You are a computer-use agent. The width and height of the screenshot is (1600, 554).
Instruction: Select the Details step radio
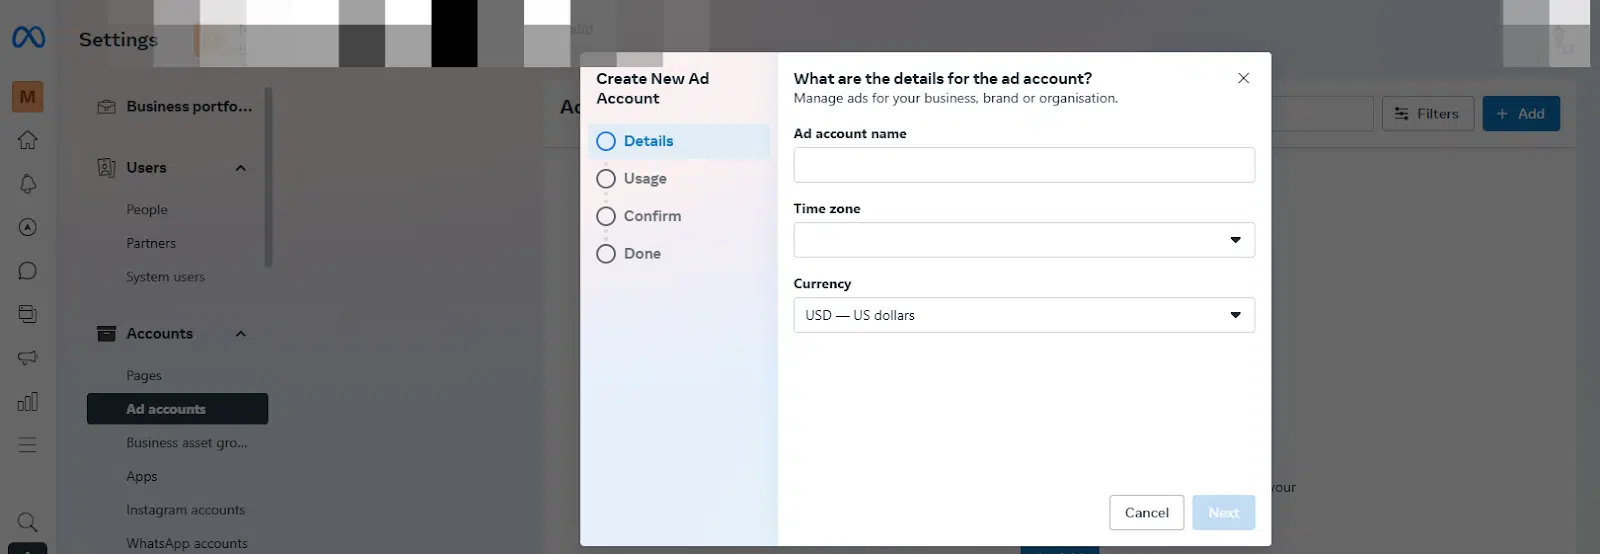point(606,141)
